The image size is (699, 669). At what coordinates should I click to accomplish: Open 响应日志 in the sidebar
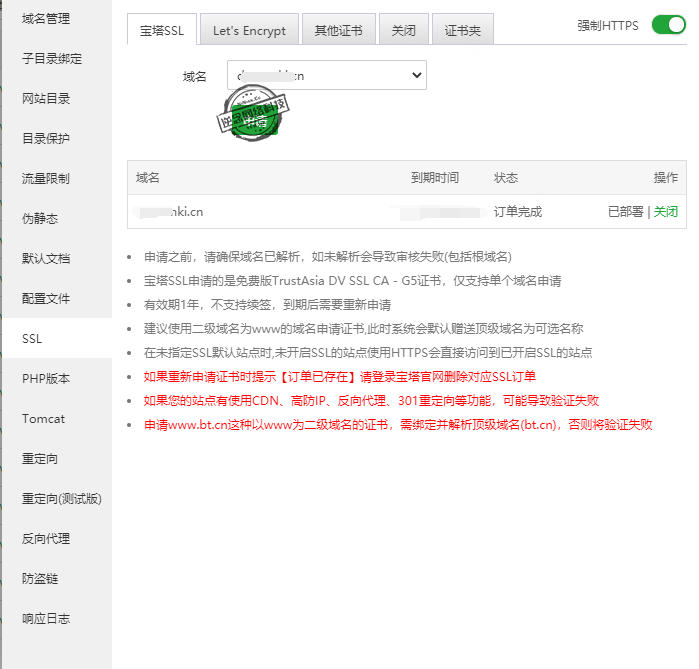[x=46, y=619]
